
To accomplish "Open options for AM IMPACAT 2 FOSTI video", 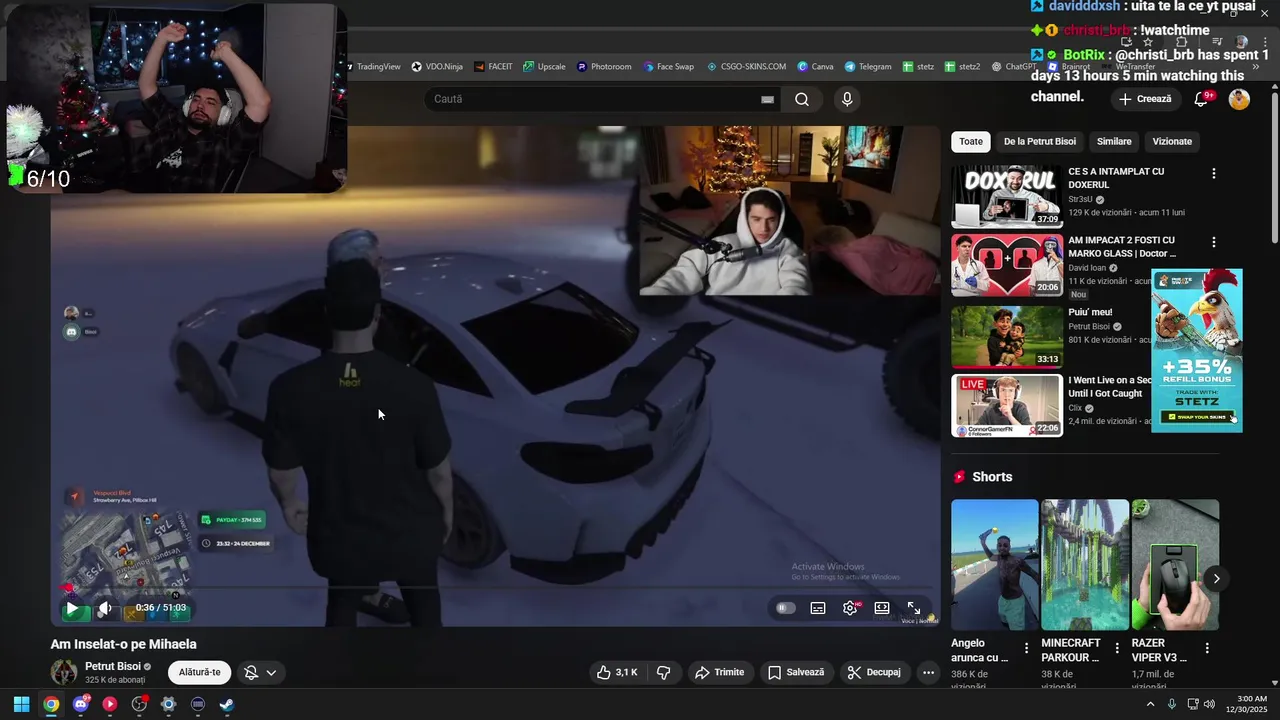I will click(1214, 242).
